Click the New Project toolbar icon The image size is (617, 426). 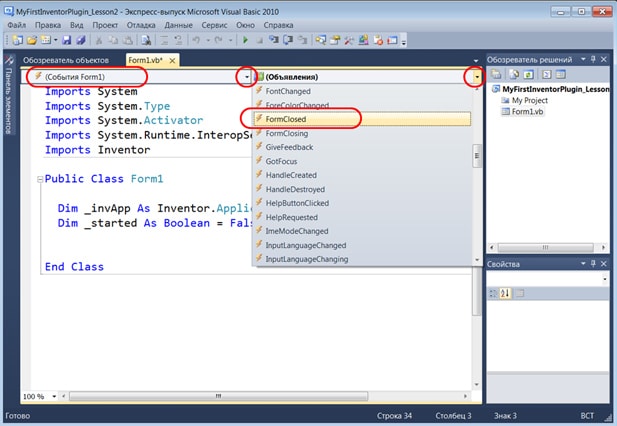pyautogui.click(x=17, y=40)
